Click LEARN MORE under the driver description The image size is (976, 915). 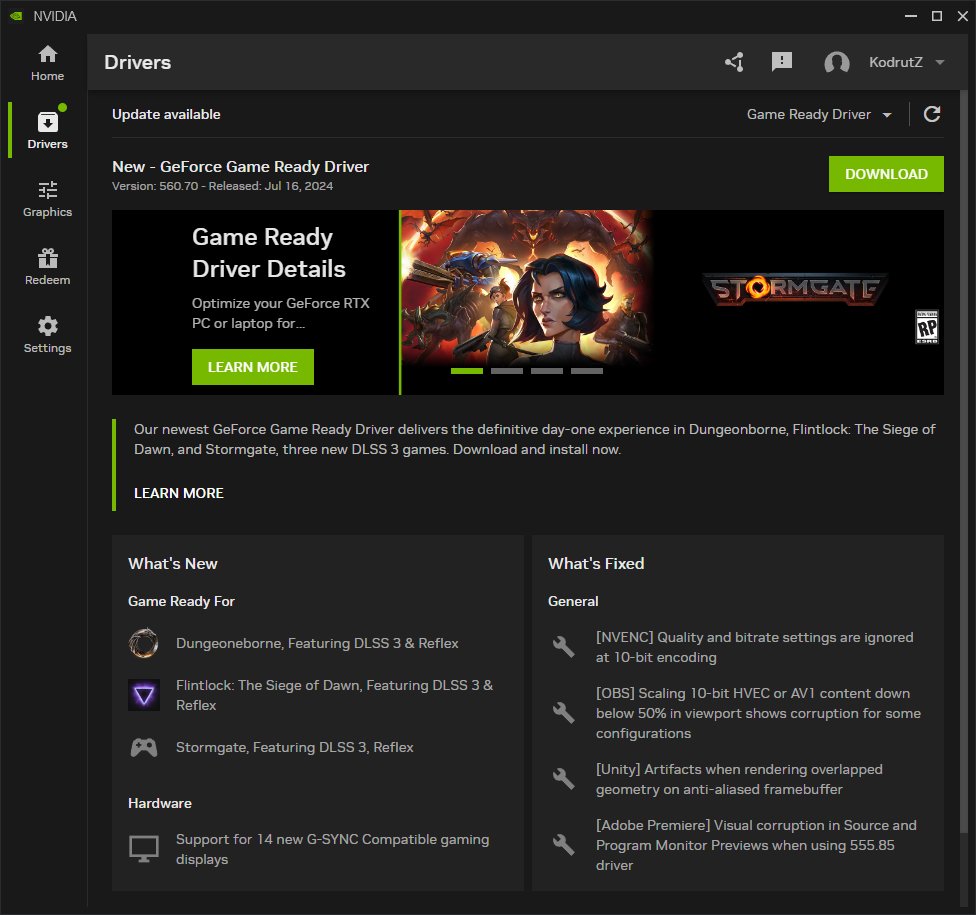[x=178, y=492]
